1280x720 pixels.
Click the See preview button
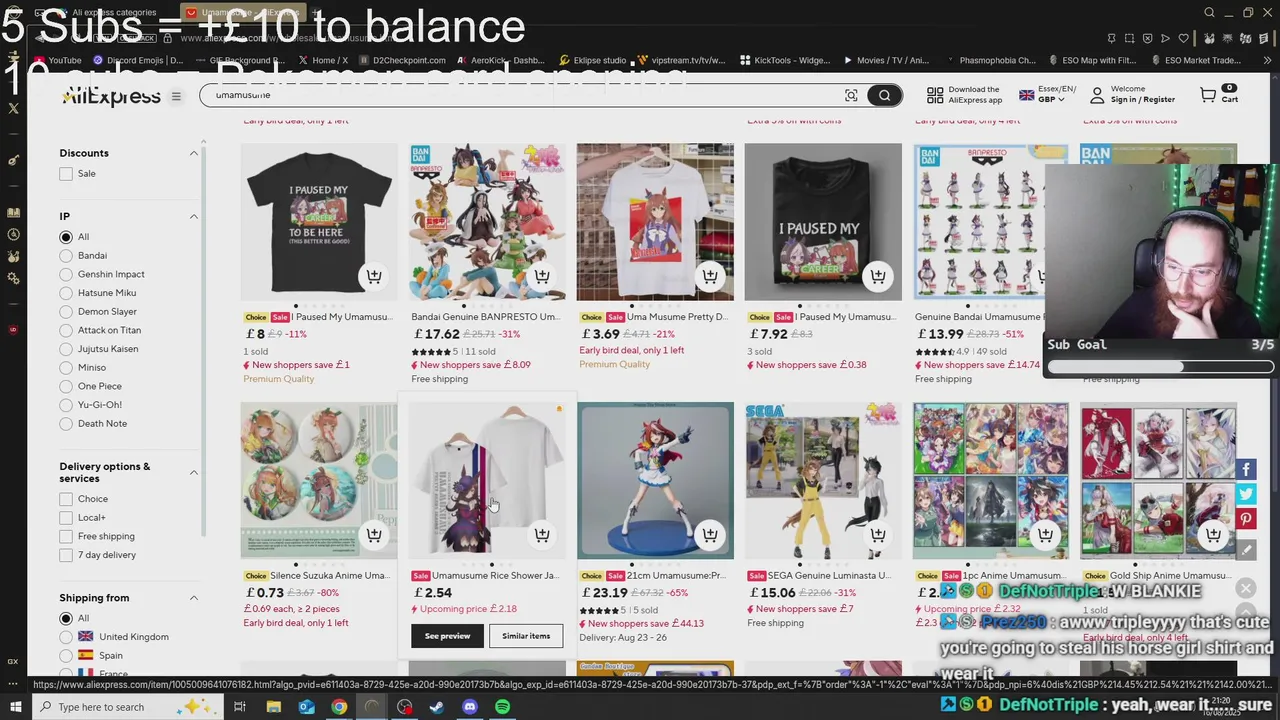(x=447, y=636)
